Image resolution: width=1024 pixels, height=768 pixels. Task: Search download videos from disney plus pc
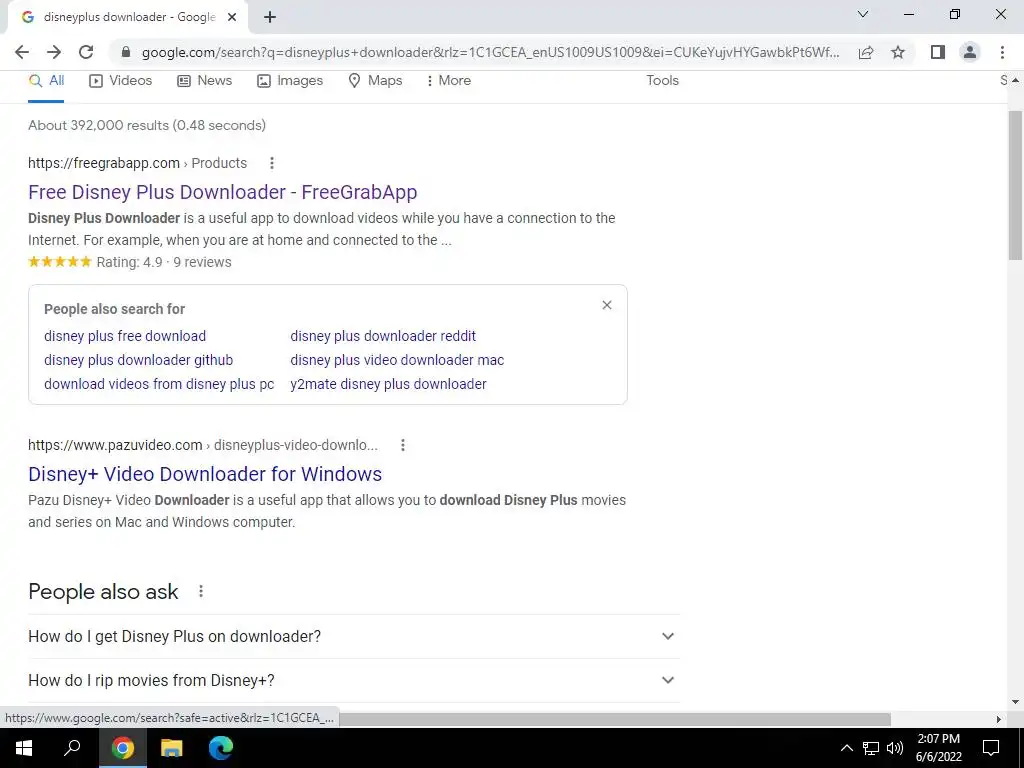point(159,384)
